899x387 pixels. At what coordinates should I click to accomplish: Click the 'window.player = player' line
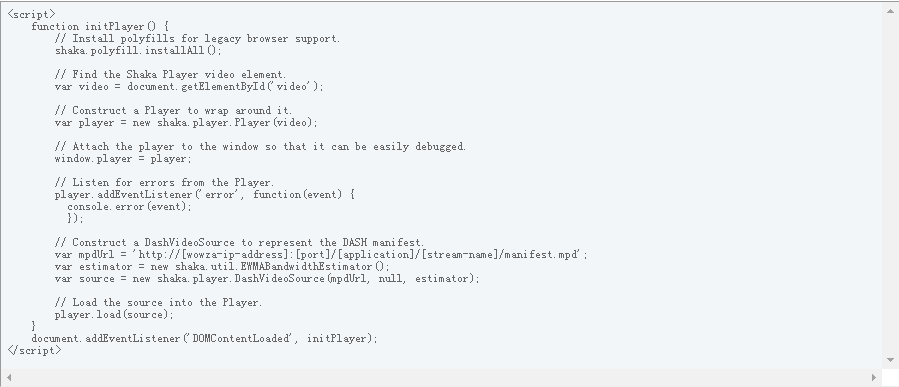click(x=123, y=159)
